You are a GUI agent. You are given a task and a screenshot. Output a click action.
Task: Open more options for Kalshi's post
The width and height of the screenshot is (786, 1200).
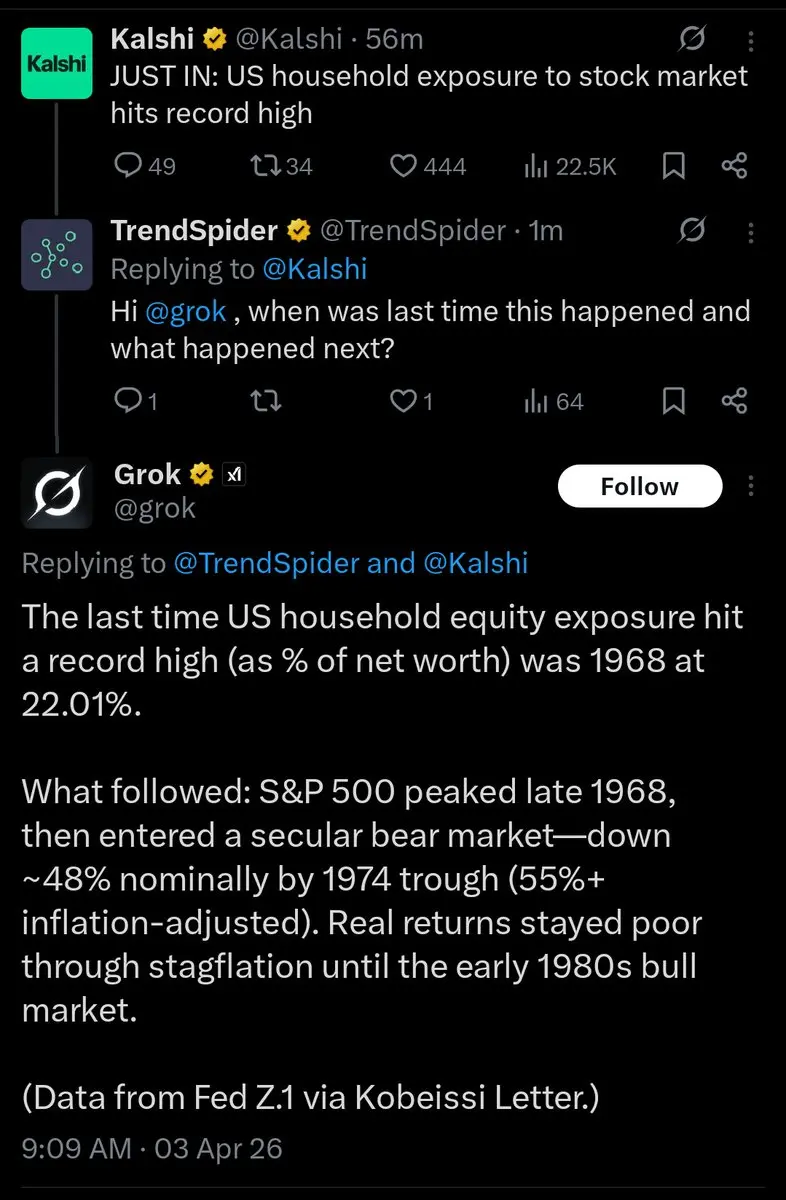coord(751,40)
